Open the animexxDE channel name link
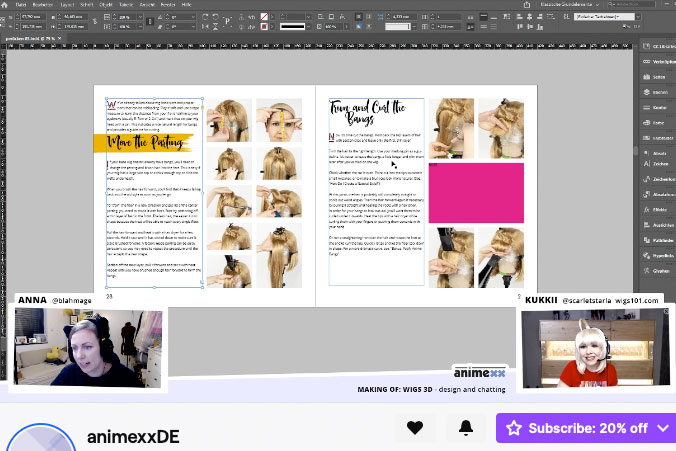 pyautogui.click(x=133, y=437)
